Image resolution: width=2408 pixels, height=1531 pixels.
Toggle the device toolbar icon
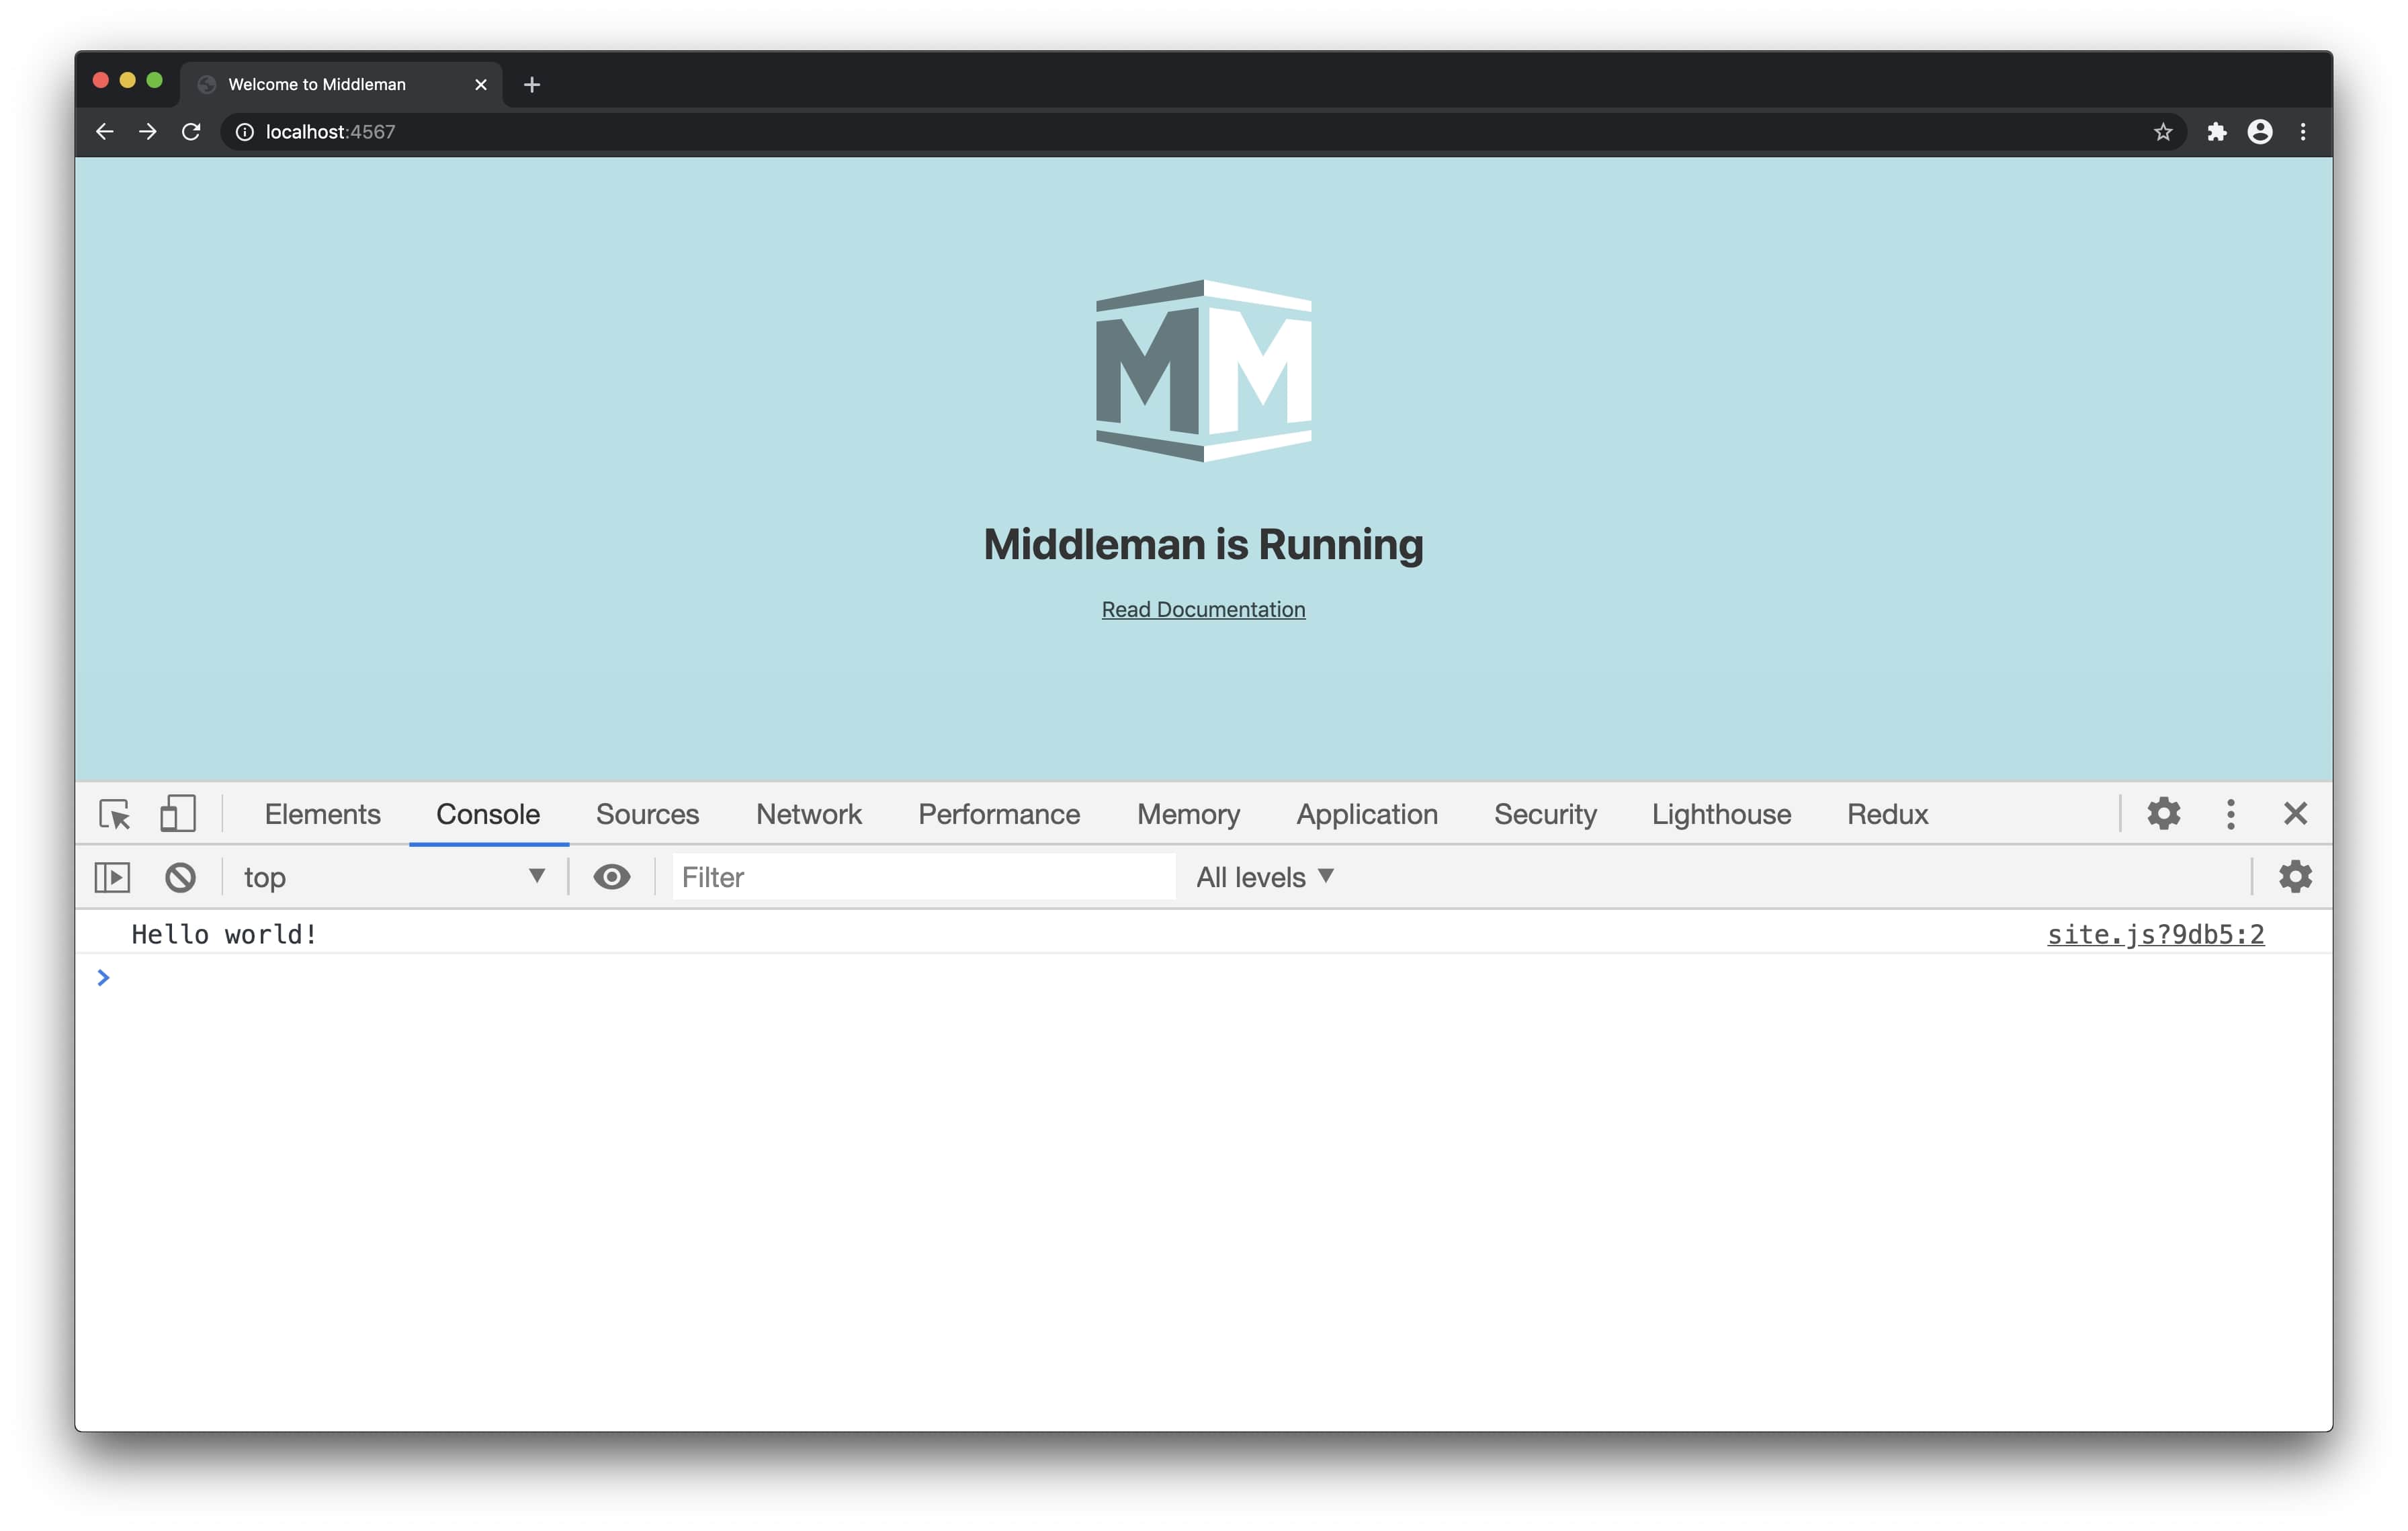[178, 814]
